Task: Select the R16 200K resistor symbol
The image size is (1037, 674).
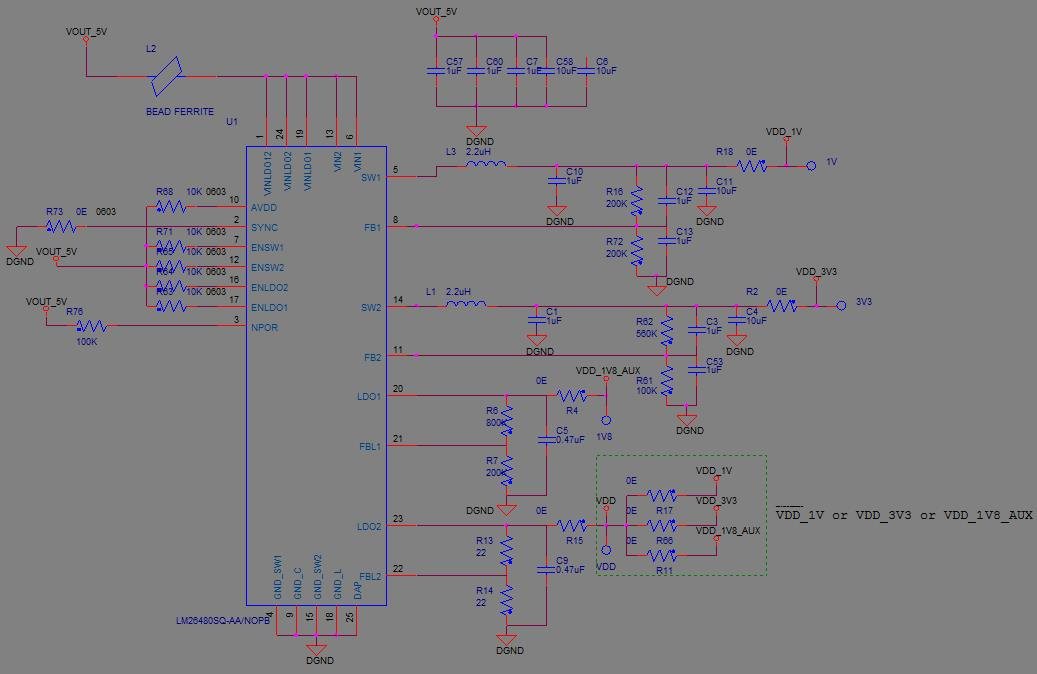Action: tap(636, 201)
